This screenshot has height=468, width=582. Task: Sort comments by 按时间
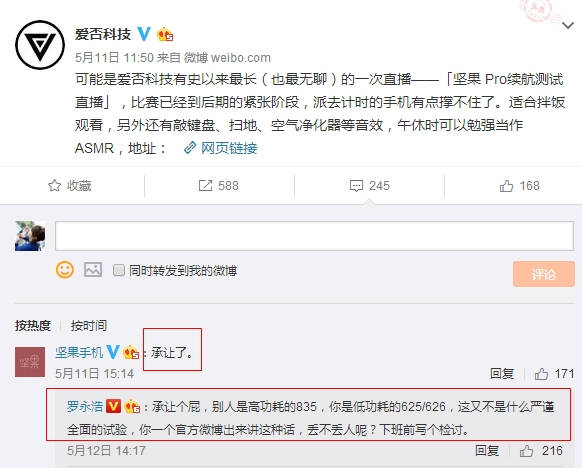pyautogui.click(x=89, y=325)
